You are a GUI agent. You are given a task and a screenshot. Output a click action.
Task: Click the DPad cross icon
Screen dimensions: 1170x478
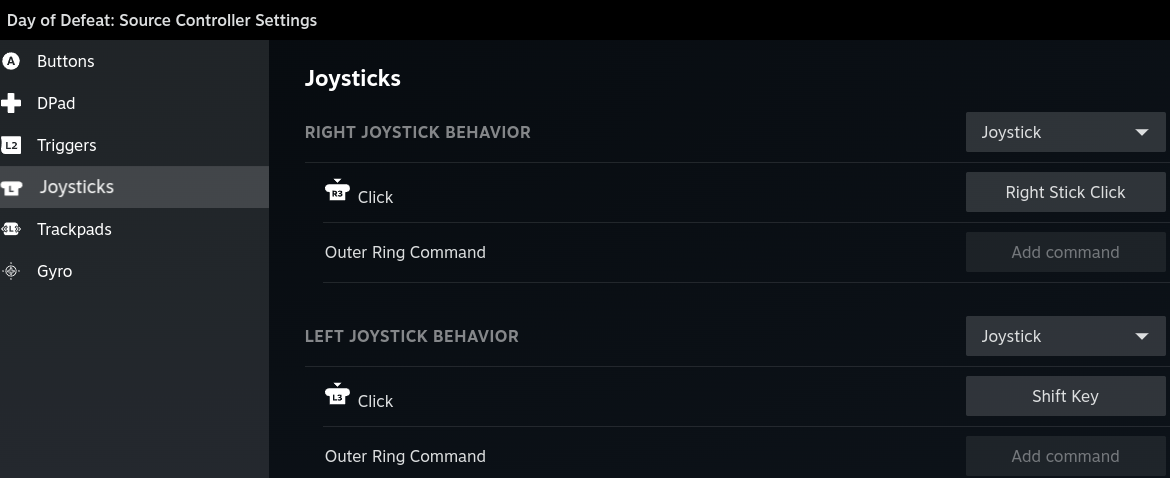point(11,103)
